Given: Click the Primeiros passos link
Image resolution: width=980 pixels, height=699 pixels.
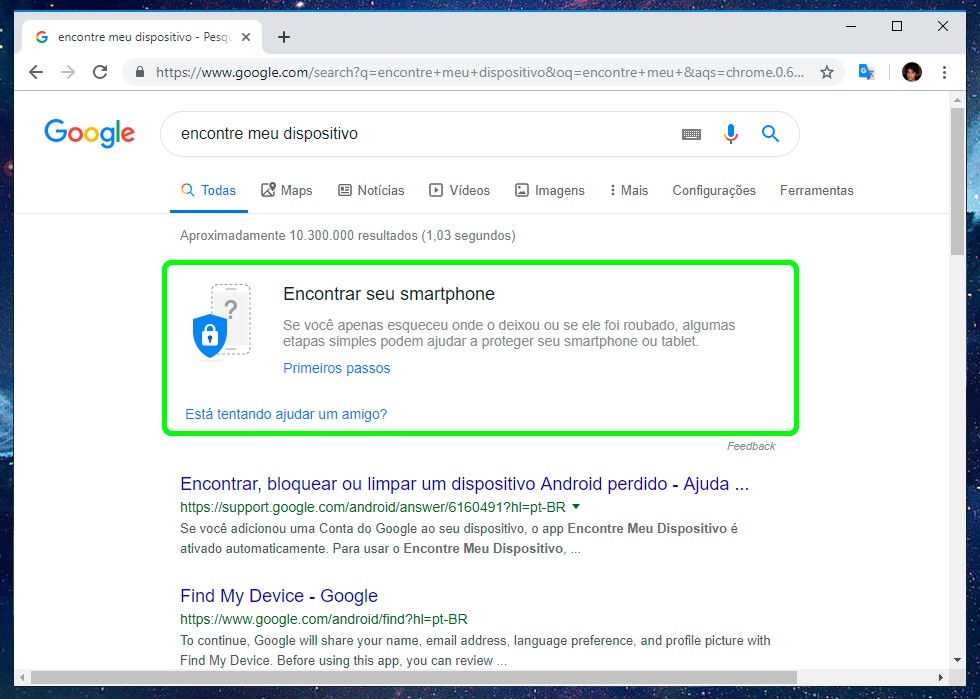Looking at the screenshot, I should coord(336,368).
